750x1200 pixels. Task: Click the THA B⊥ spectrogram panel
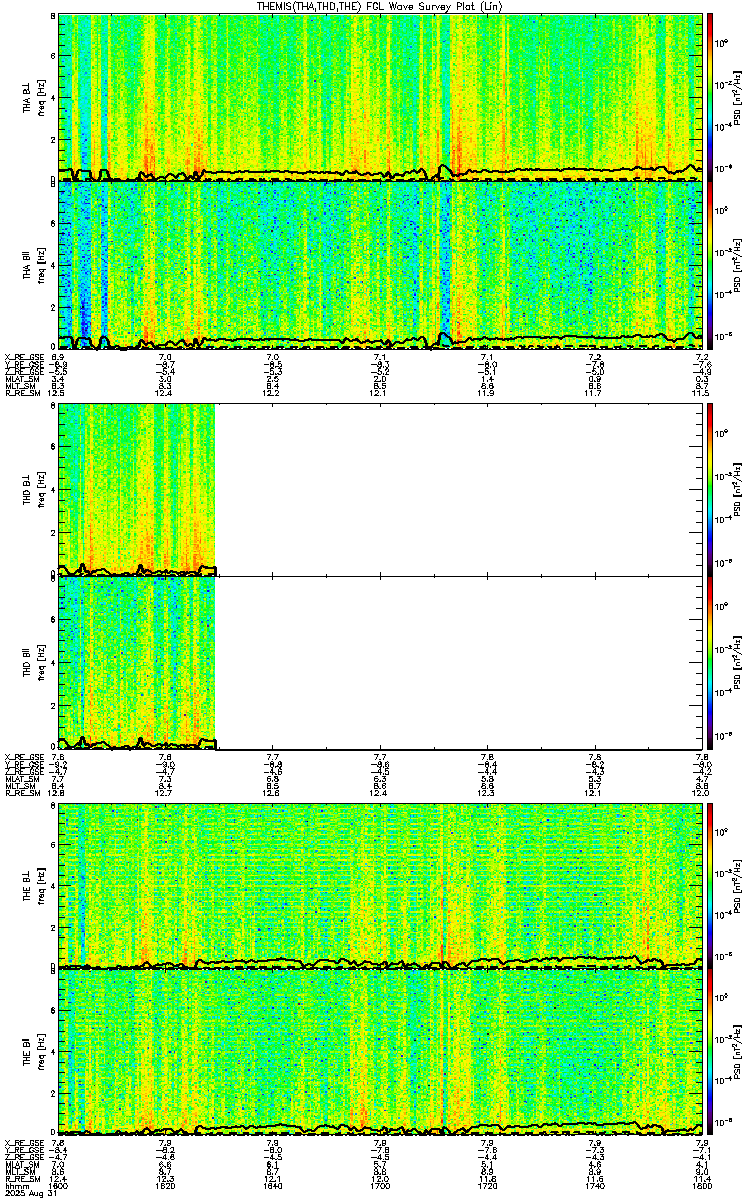click(382, 97)
